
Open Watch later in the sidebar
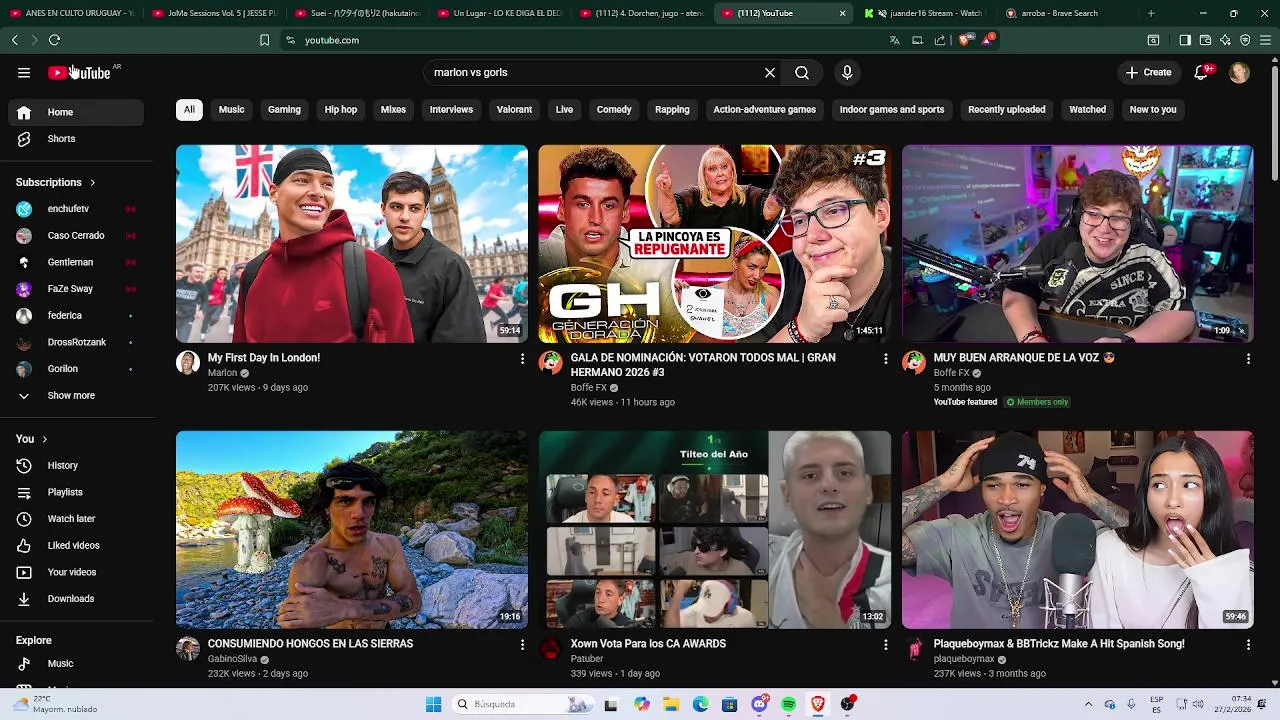pos(76,519)
